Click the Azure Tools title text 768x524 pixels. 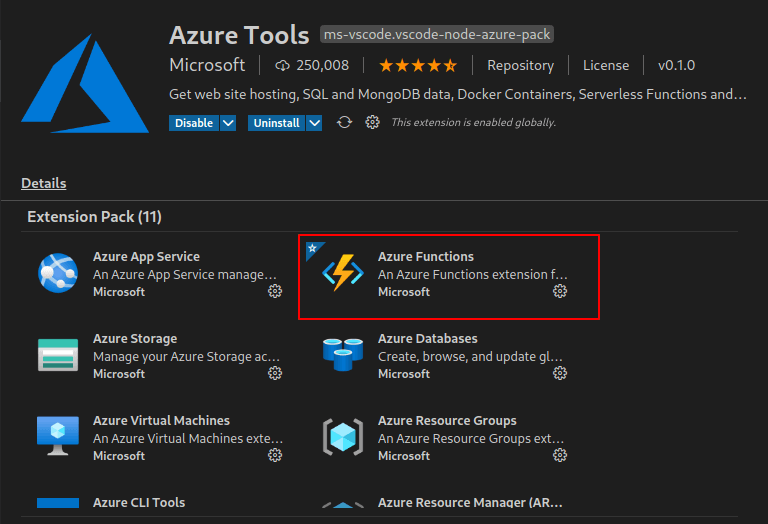click(239, 35)
